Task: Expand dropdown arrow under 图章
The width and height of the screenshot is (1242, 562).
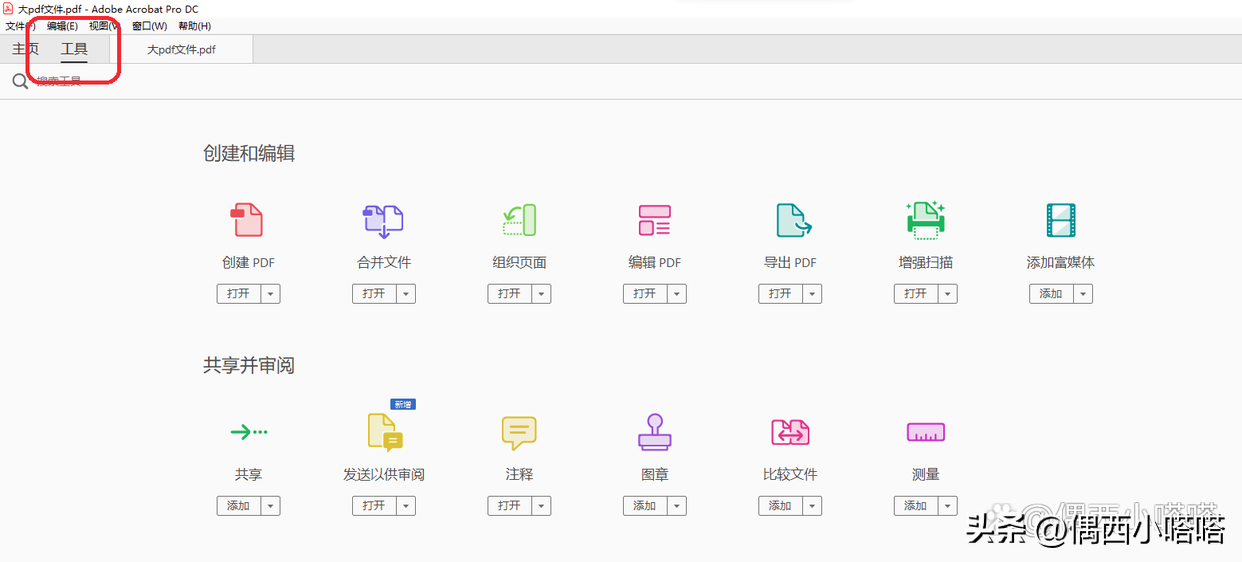Action: 677,506
